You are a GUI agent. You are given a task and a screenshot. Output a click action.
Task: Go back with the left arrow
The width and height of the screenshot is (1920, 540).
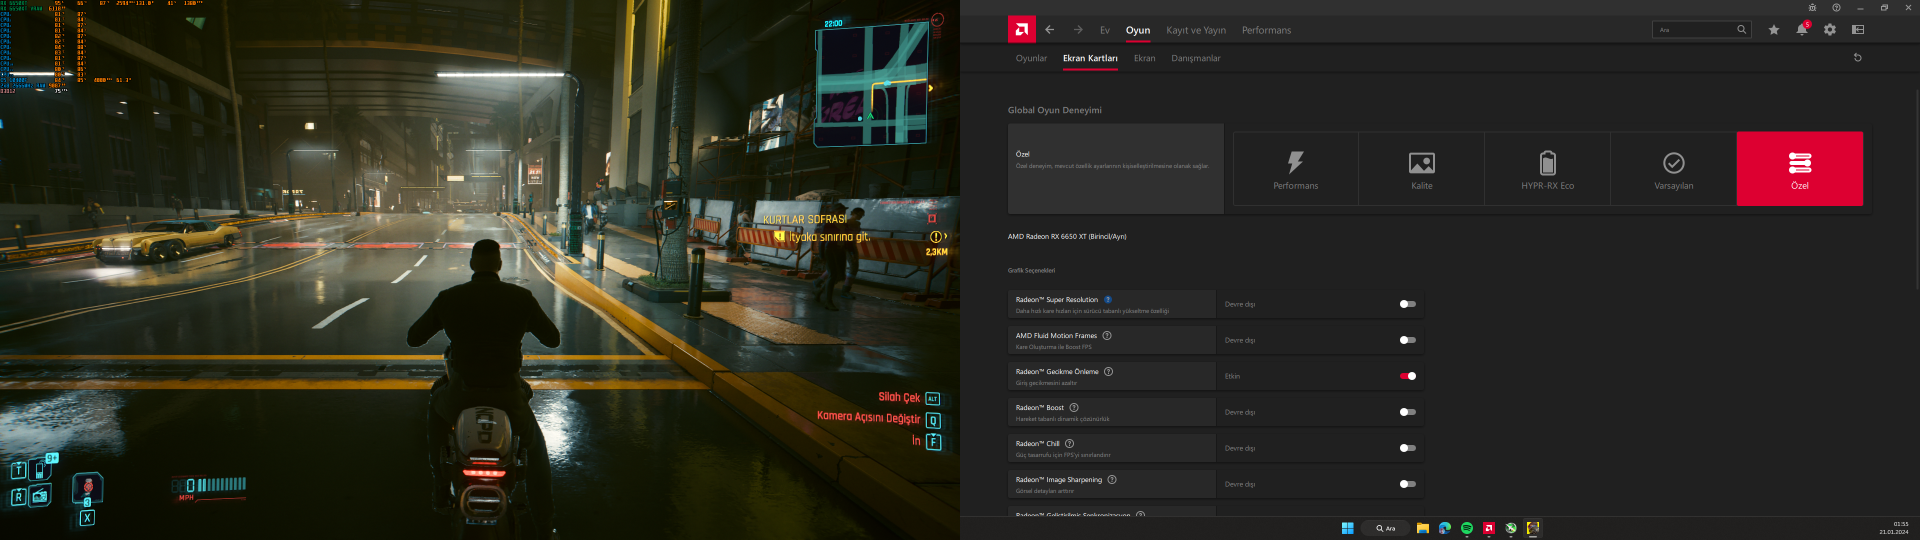[1050, 30]
